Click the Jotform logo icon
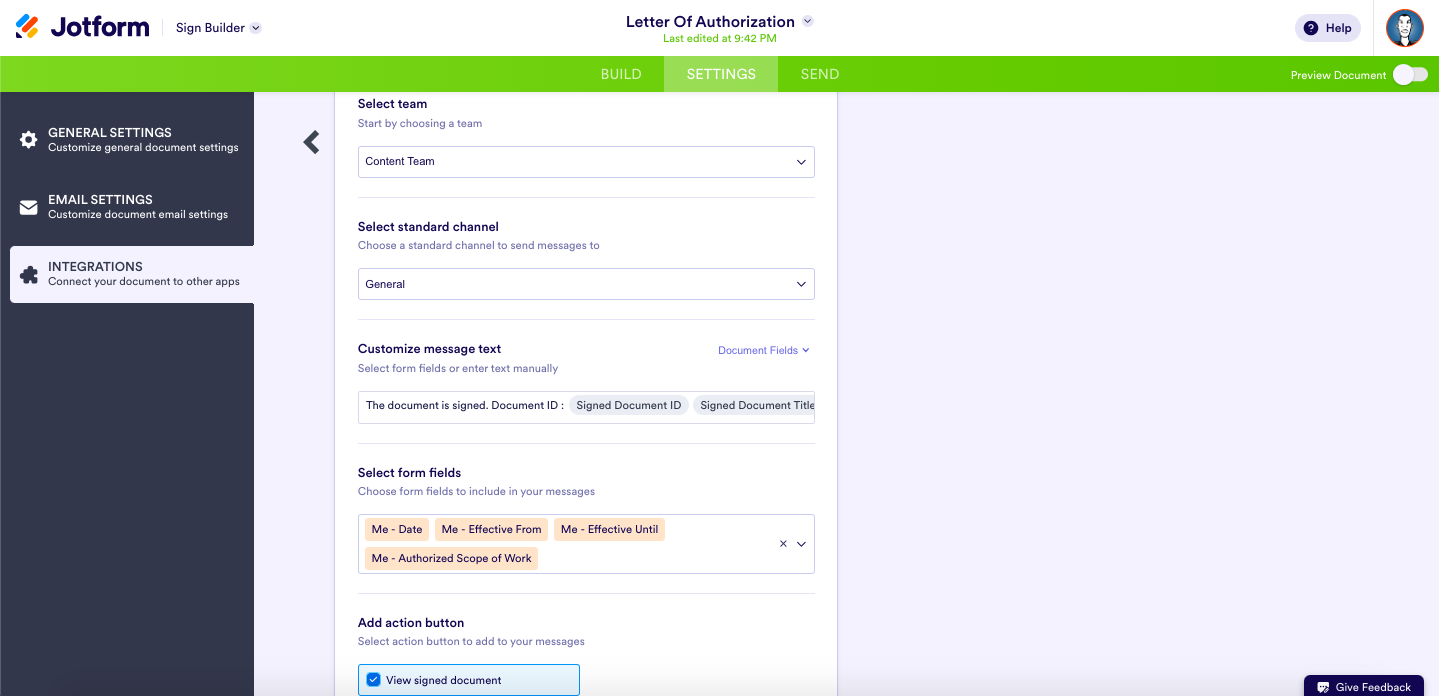 point(28,27)
